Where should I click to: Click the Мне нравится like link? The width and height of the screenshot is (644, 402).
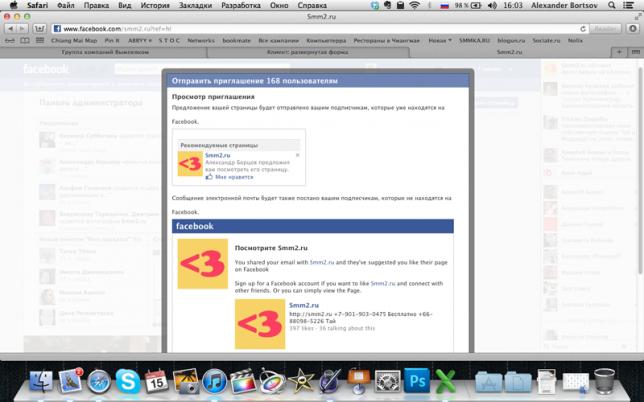point(234,177)
